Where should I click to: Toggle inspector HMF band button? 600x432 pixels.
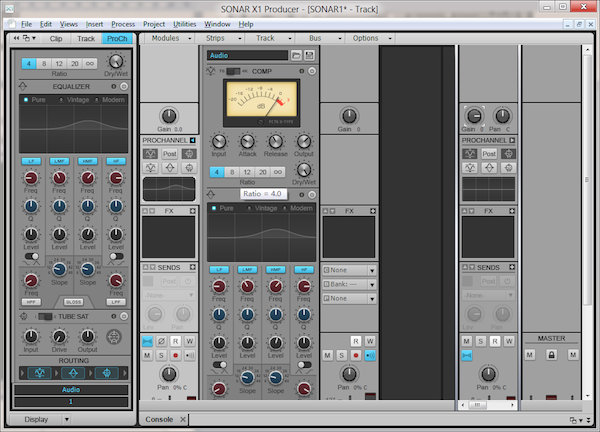click(x=88, y=161)
